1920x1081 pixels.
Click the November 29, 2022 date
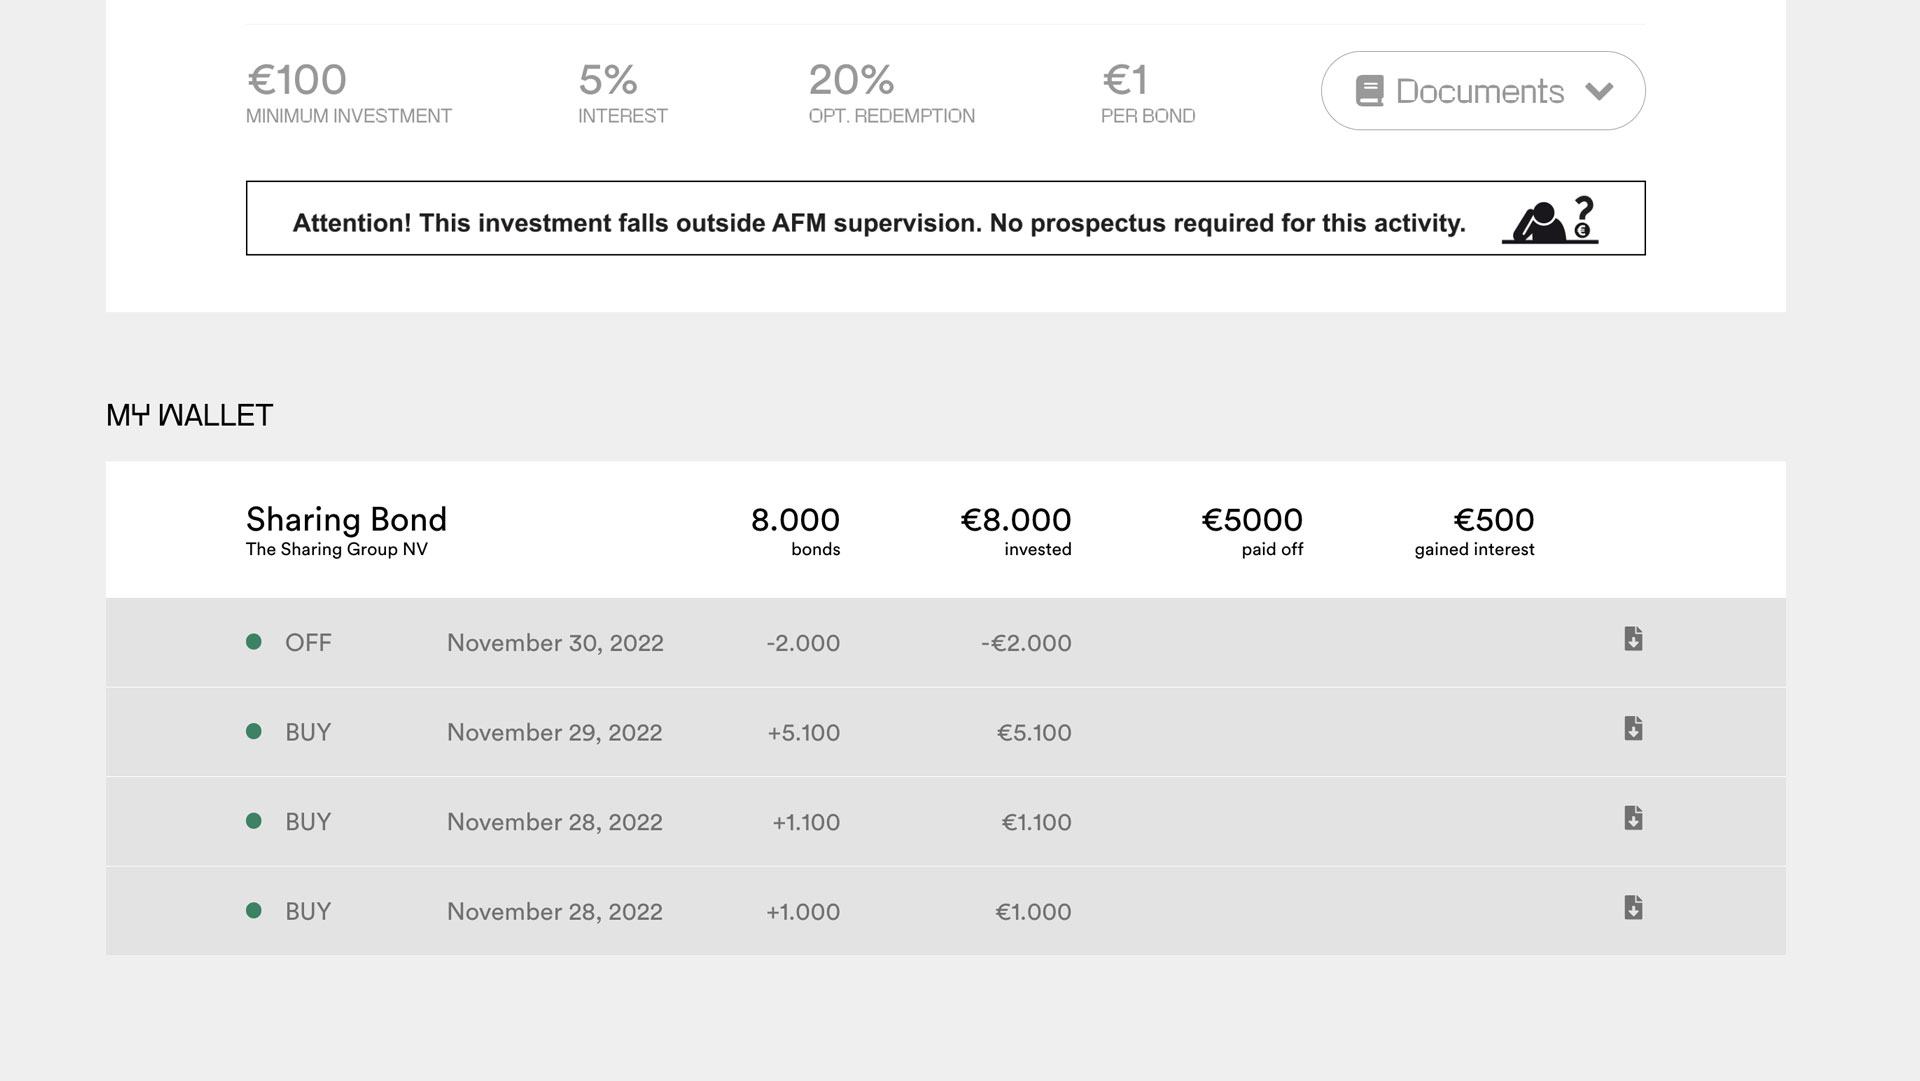554,733
